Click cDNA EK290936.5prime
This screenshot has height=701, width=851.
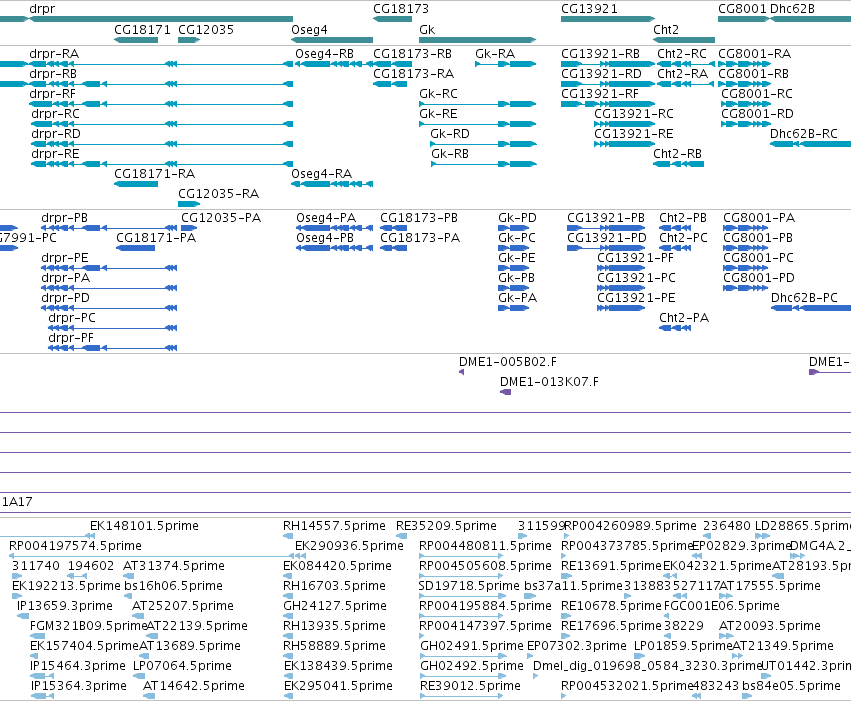click(301, 556)
